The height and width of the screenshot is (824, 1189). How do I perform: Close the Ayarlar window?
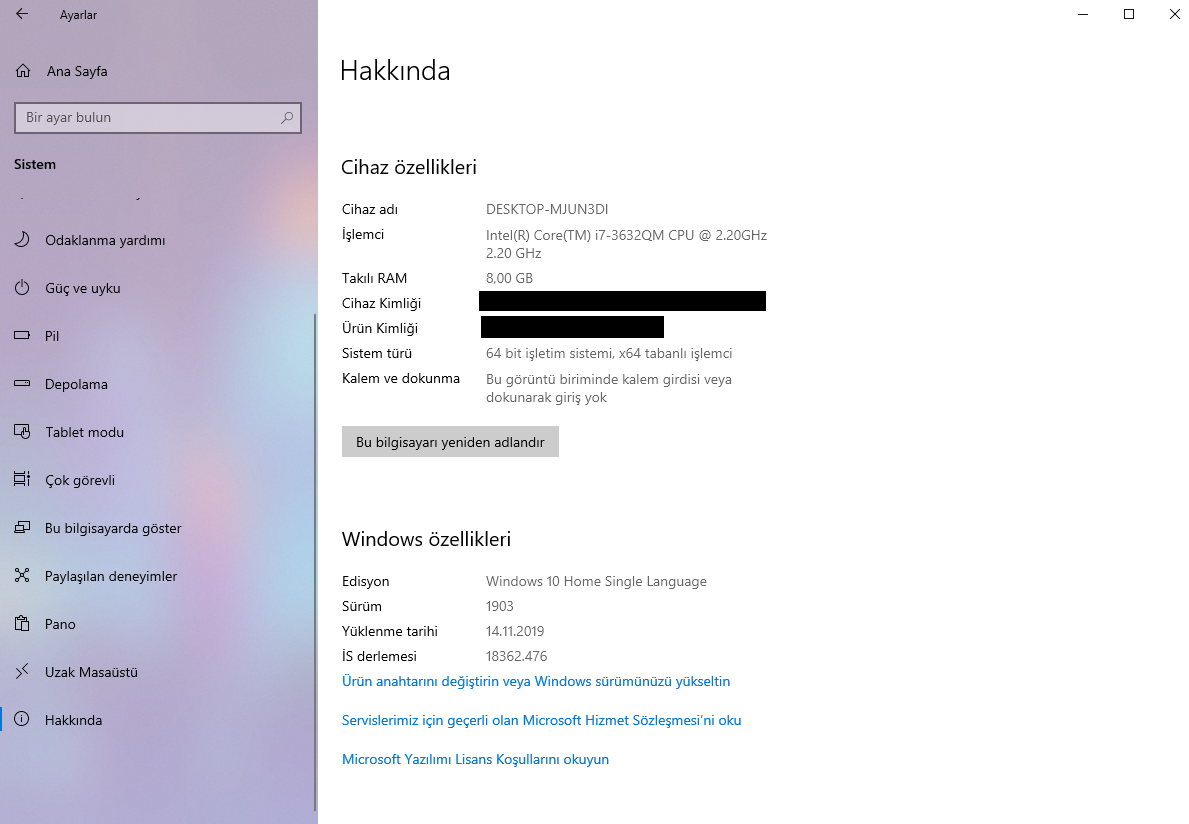[x=1174, y=14]
